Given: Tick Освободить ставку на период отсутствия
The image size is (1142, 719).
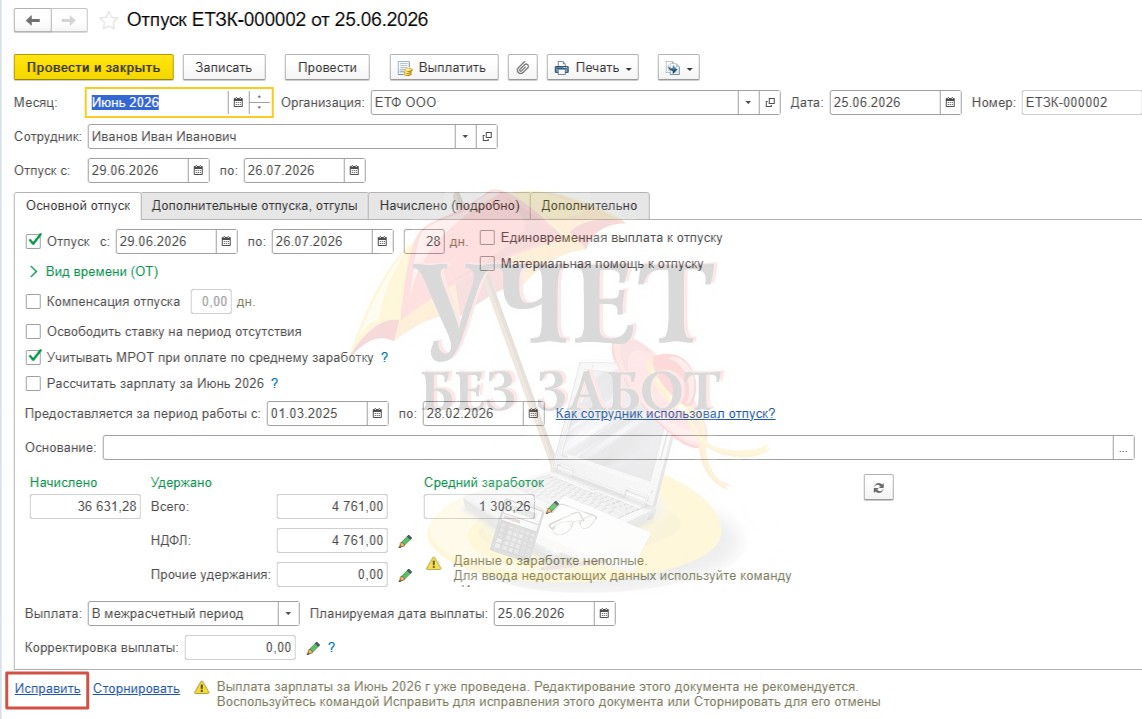Looking at the screenshot, I should pyautogui.click(x=34, y=331).
